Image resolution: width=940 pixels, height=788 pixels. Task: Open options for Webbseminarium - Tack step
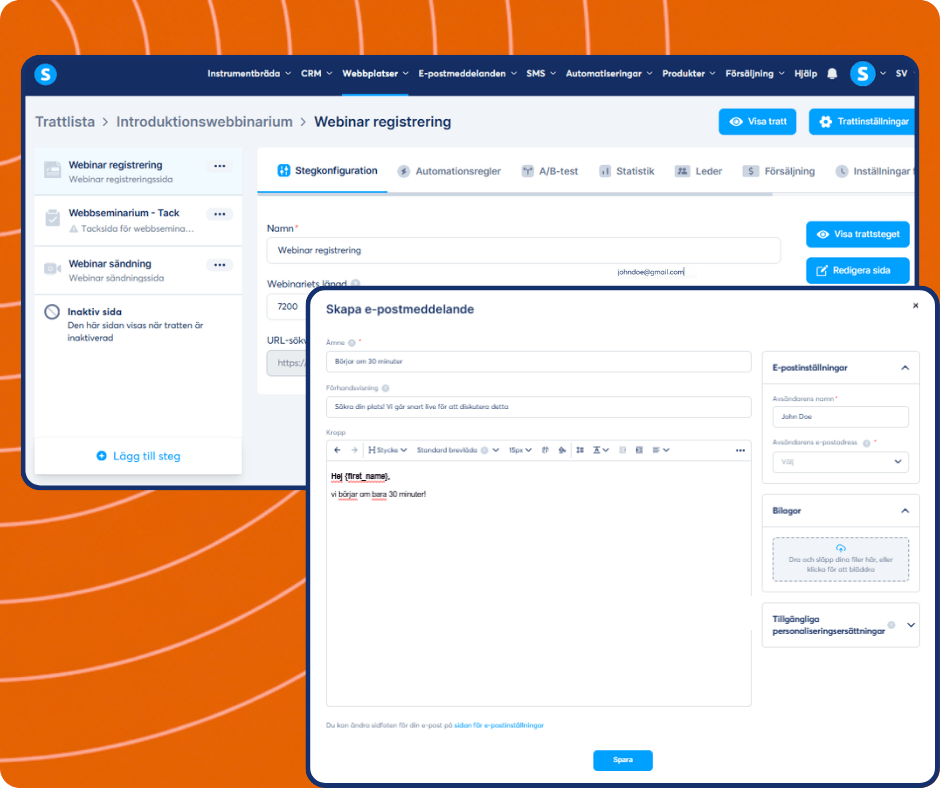219,214
